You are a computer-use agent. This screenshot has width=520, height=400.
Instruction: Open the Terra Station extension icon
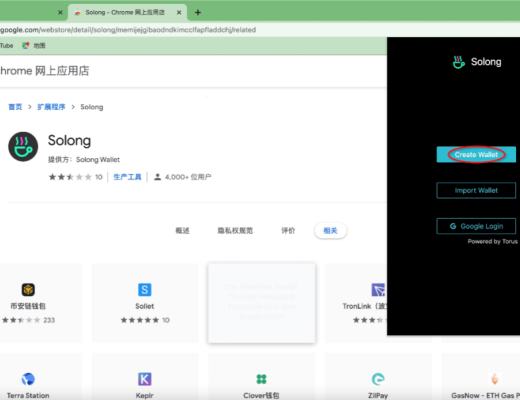28,379
